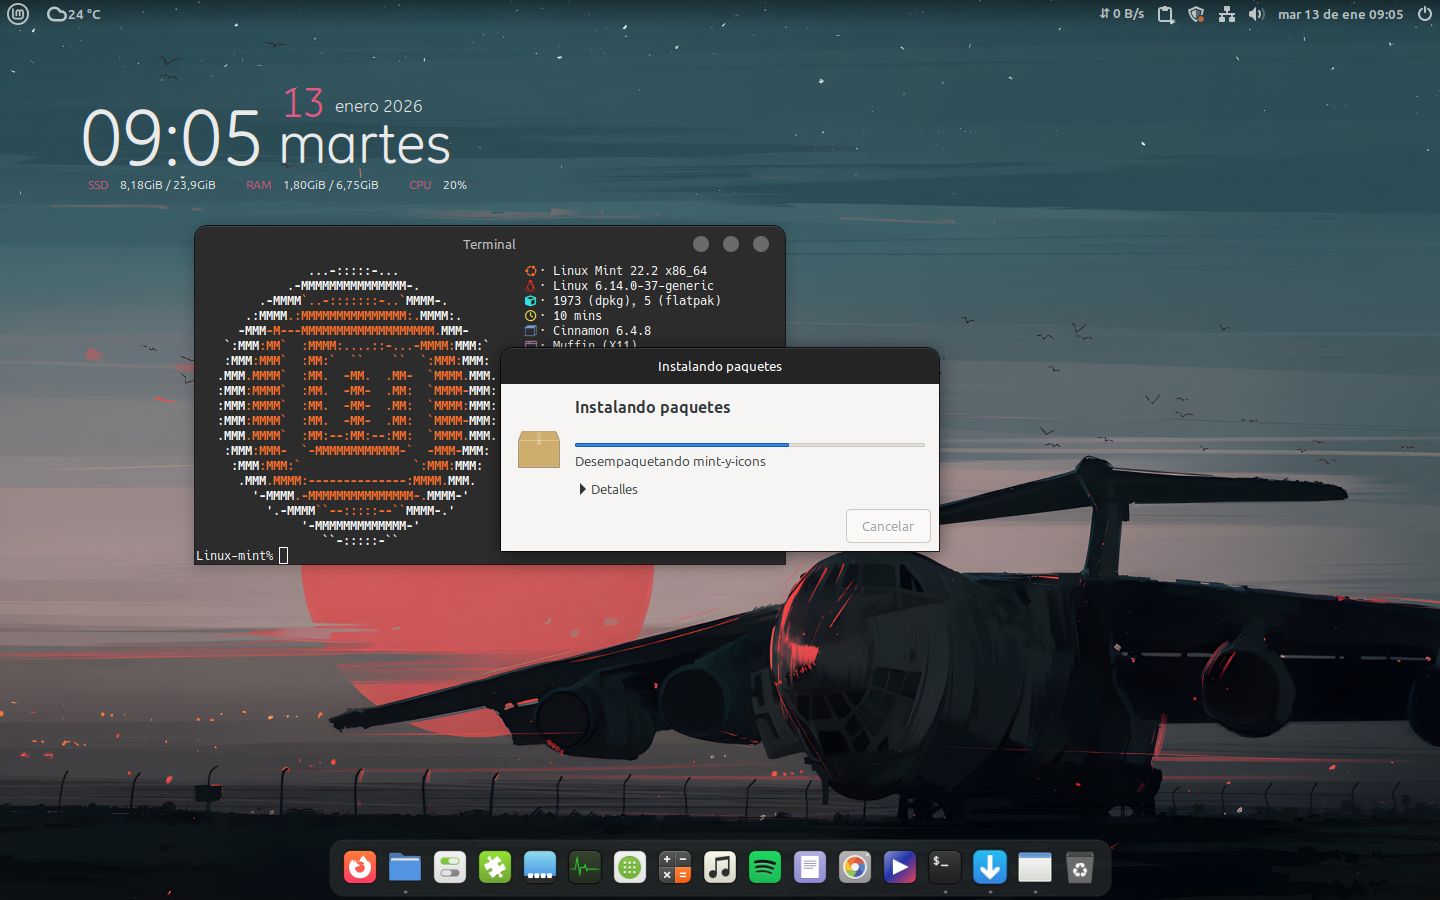Screen dimensions: 1440x900
Task: Open the 24 °C weather applet
Action: pyautogui.click(x=74, y=14)
